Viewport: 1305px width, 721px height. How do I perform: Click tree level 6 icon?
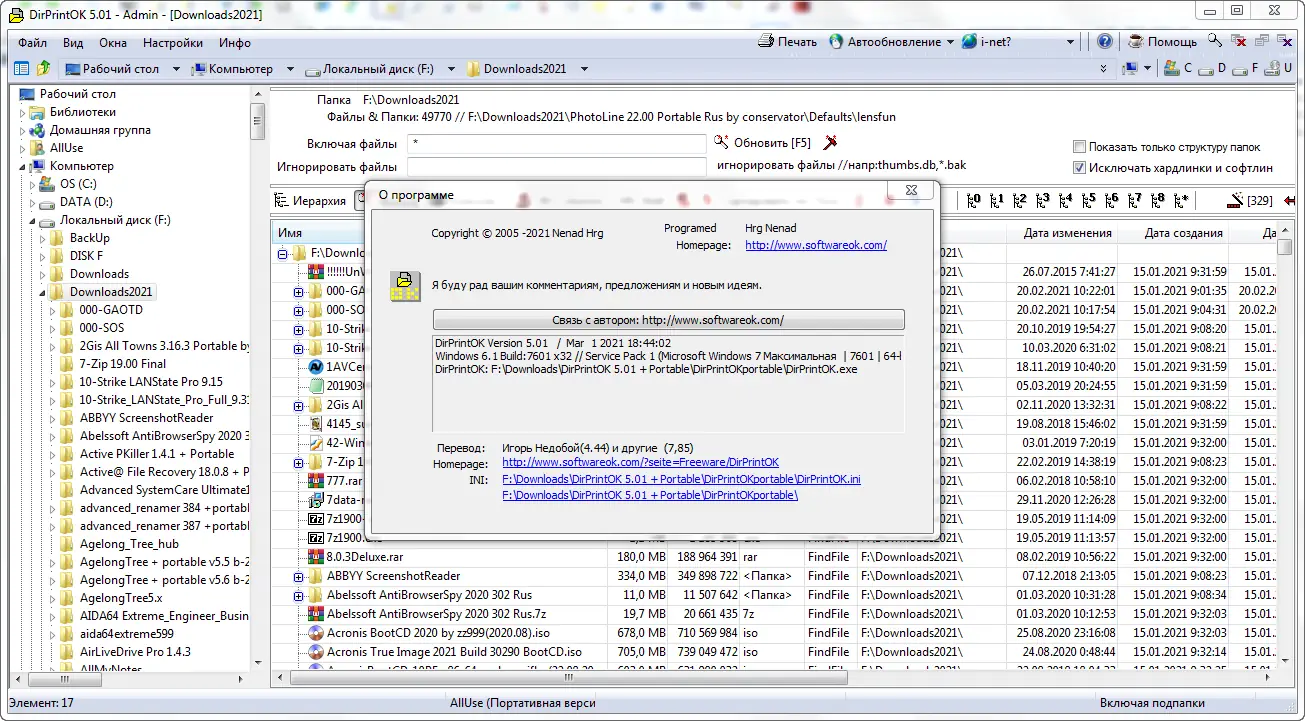pos(1112,200)
